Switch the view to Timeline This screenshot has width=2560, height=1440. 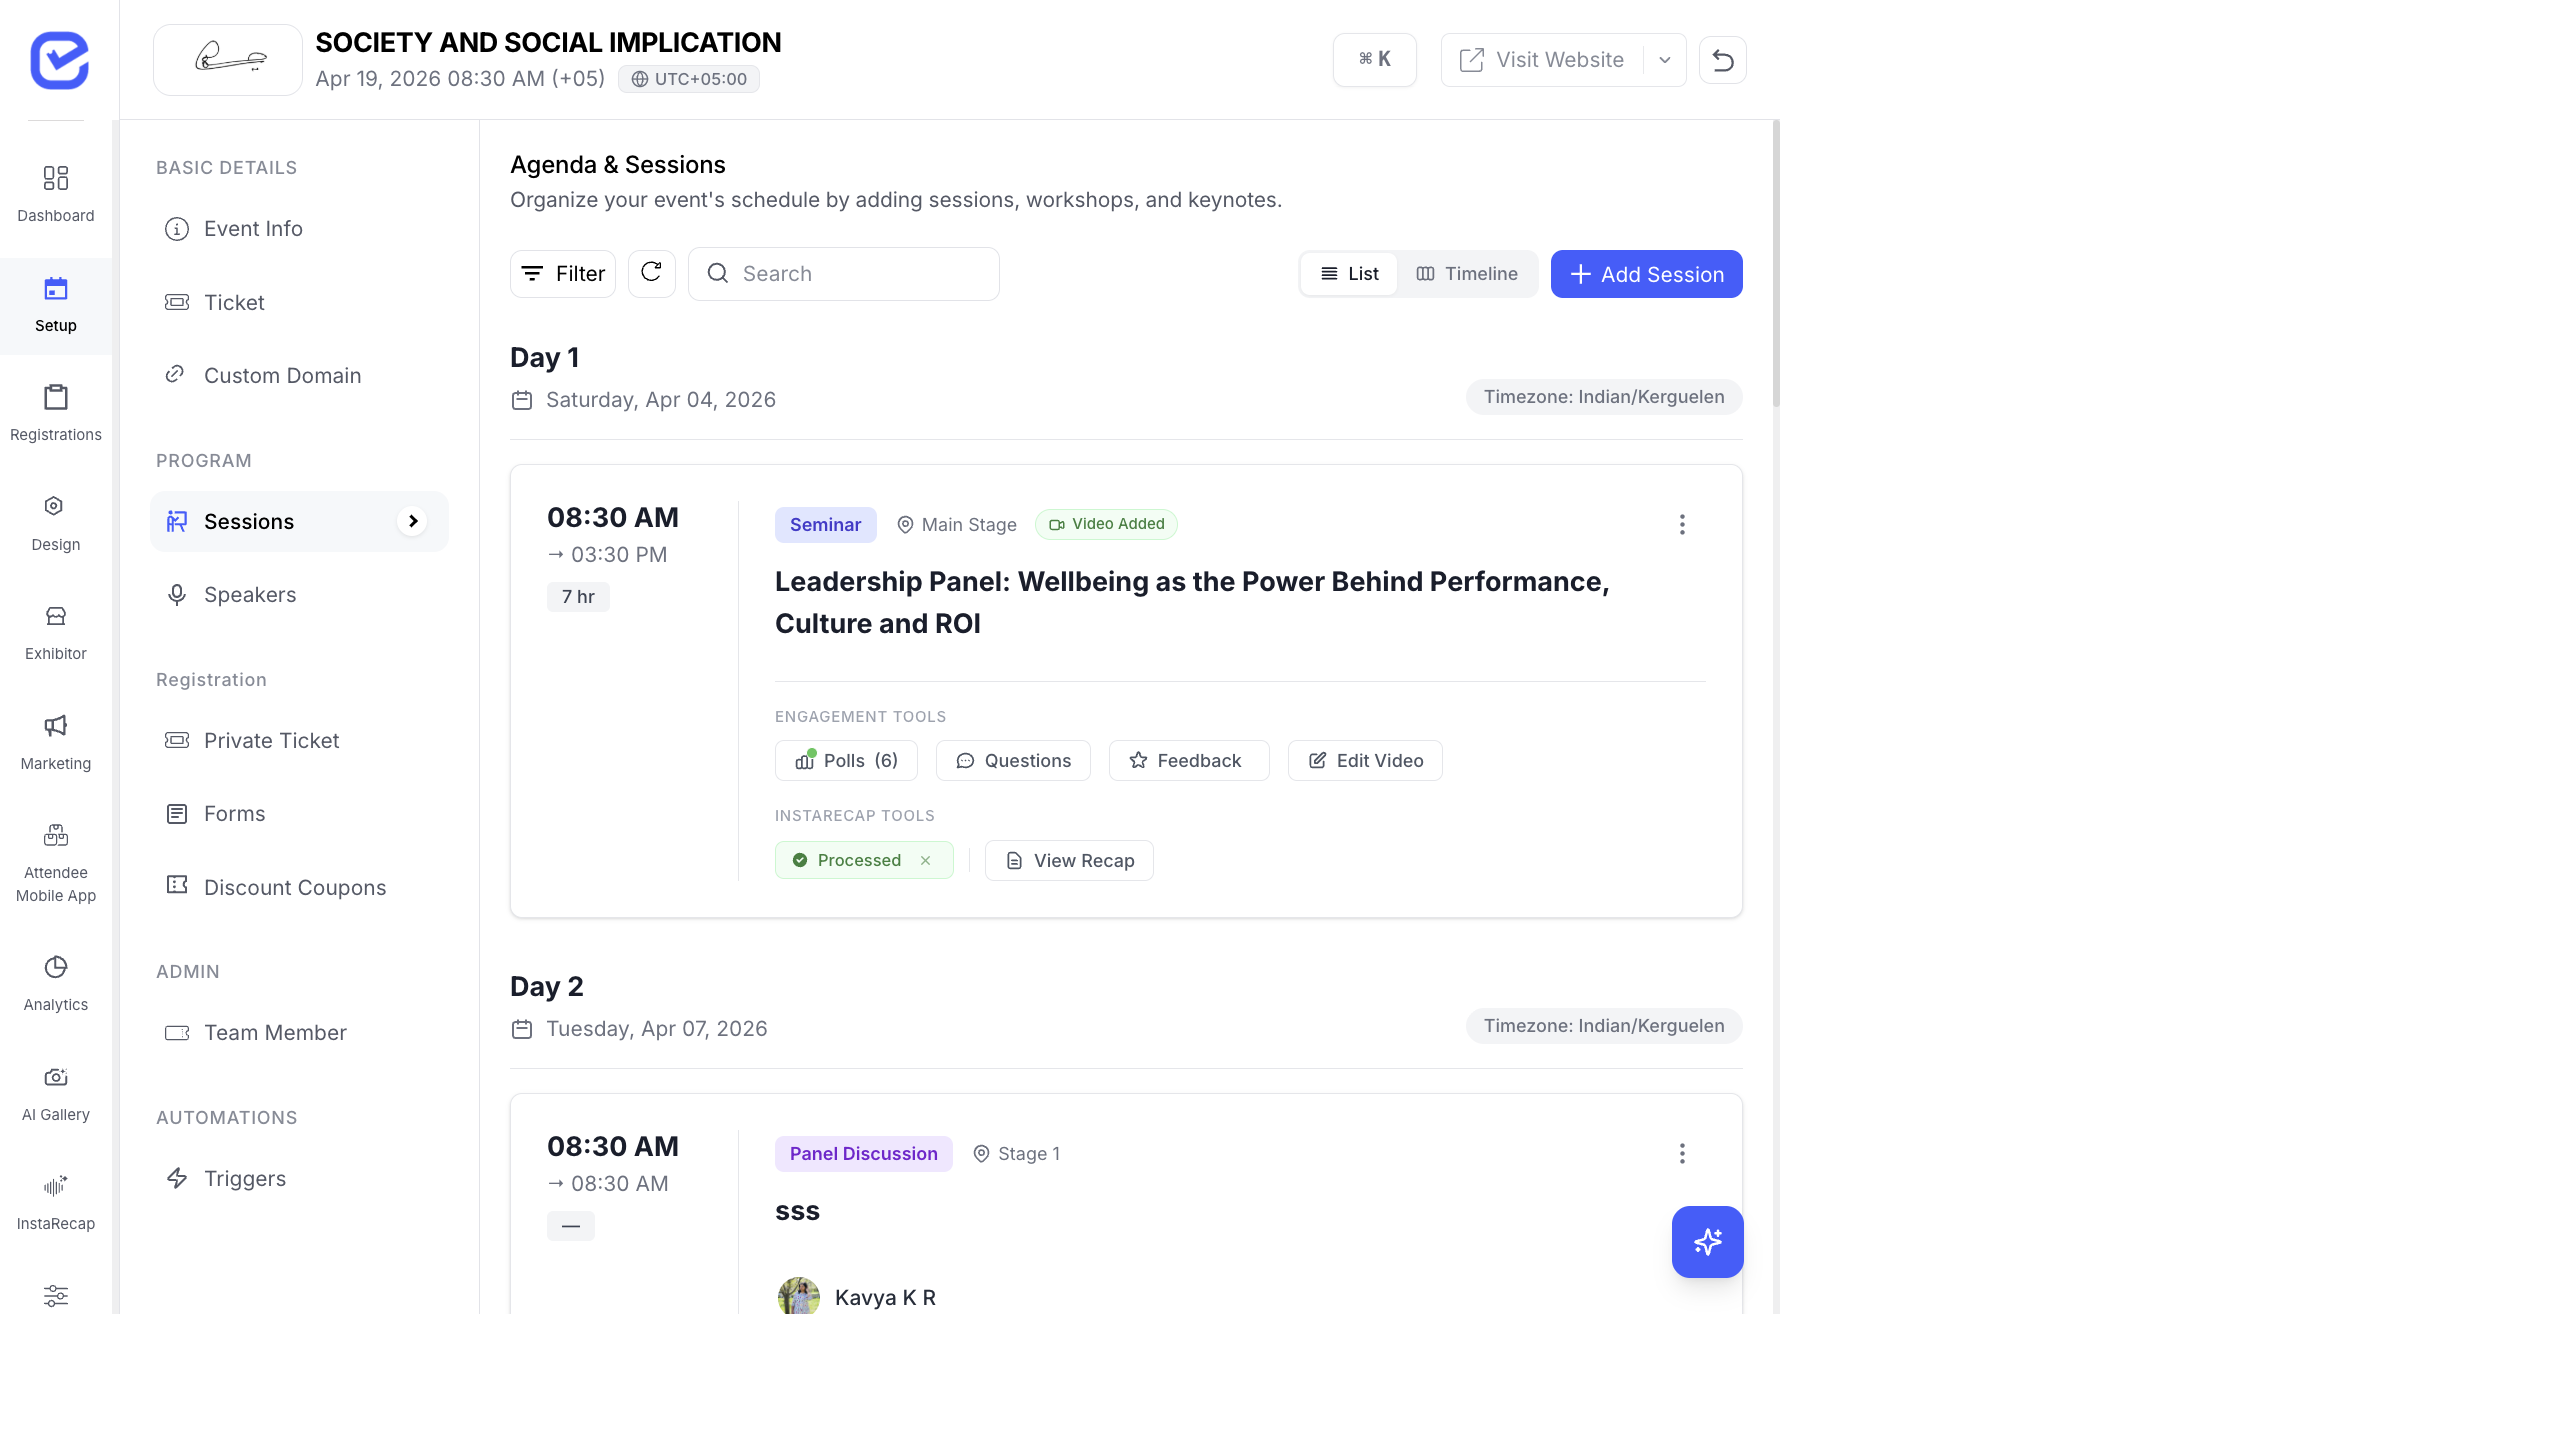point(1467,273)
